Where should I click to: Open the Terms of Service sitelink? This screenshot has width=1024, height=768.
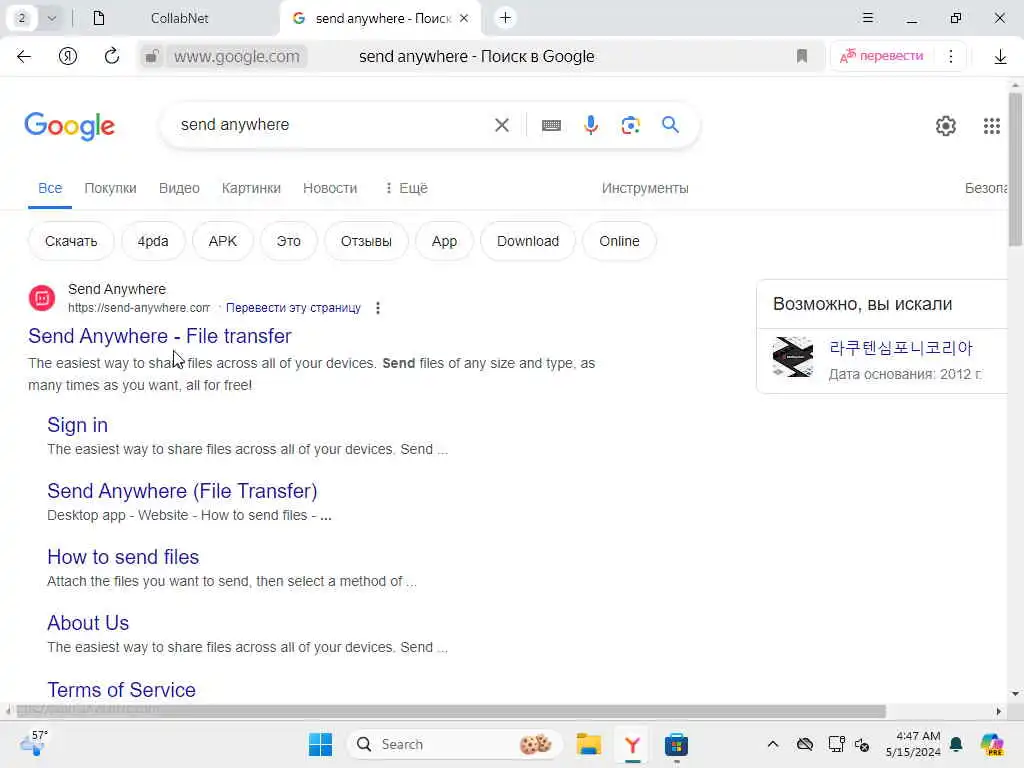point(121,690)
